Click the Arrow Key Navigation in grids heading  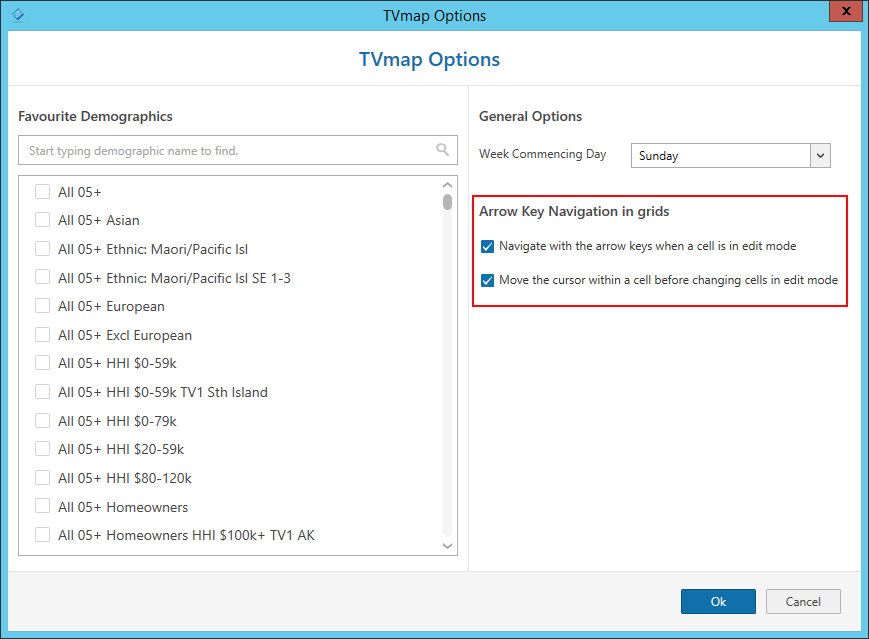coord(574,212)
